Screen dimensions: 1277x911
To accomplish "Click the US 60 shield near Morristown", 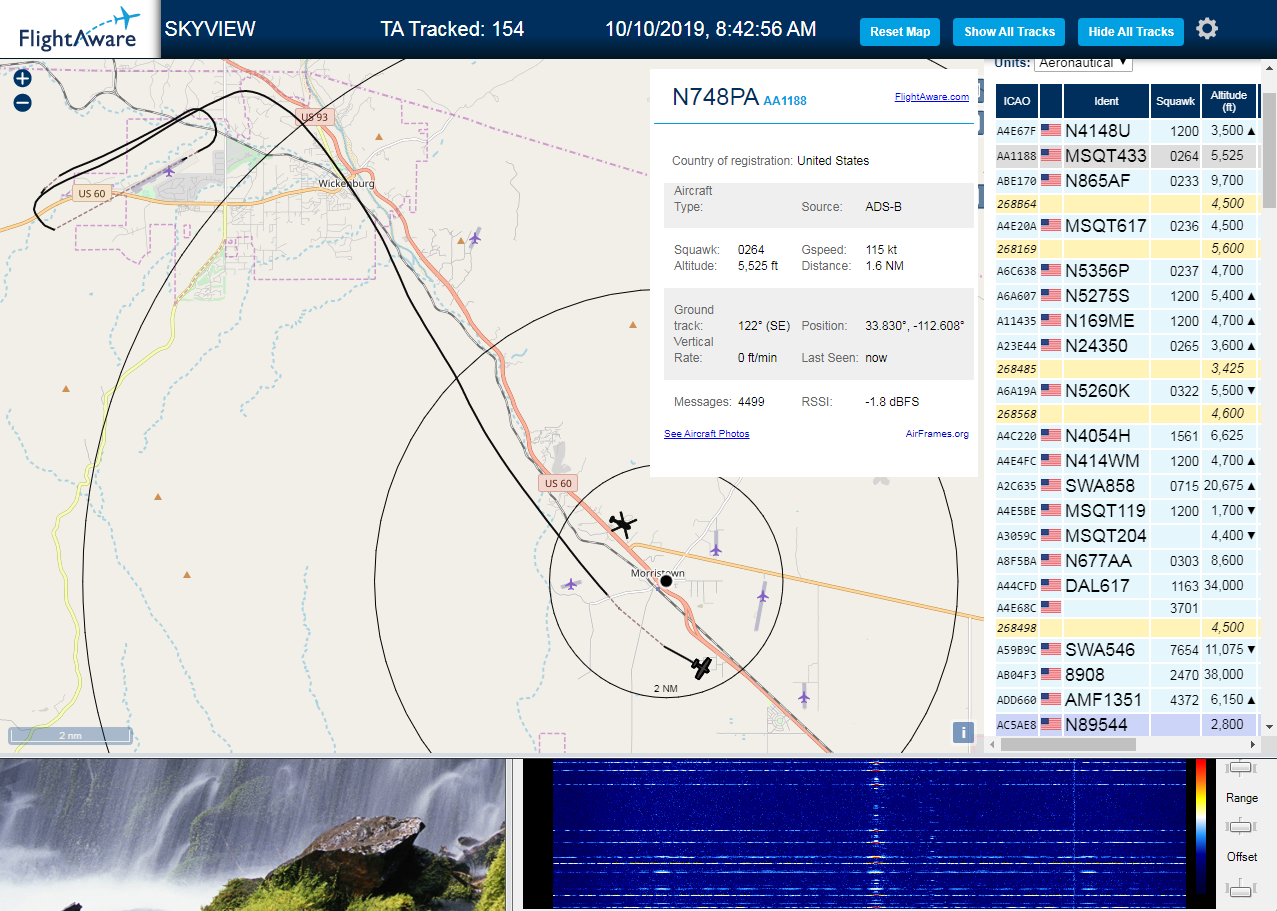I will (x=558, y=483).
